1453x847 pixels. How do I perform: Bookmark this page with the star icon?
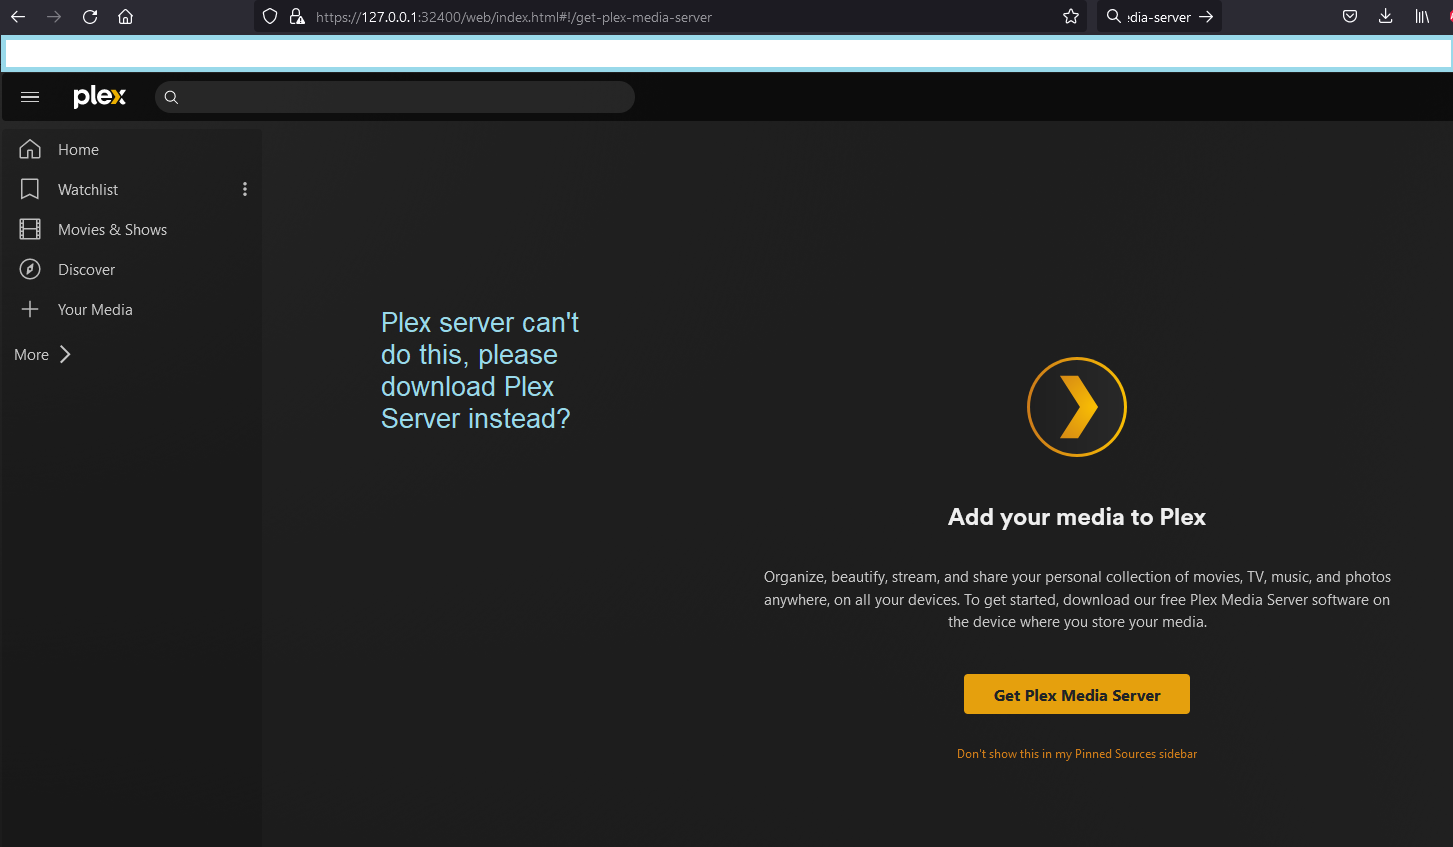pyautogui.click(x=1071, y=17)
